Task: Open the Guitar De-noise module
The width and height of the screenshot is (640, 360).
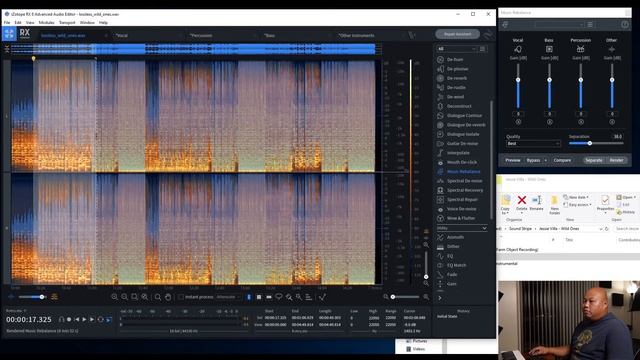Action: point(462,144)
